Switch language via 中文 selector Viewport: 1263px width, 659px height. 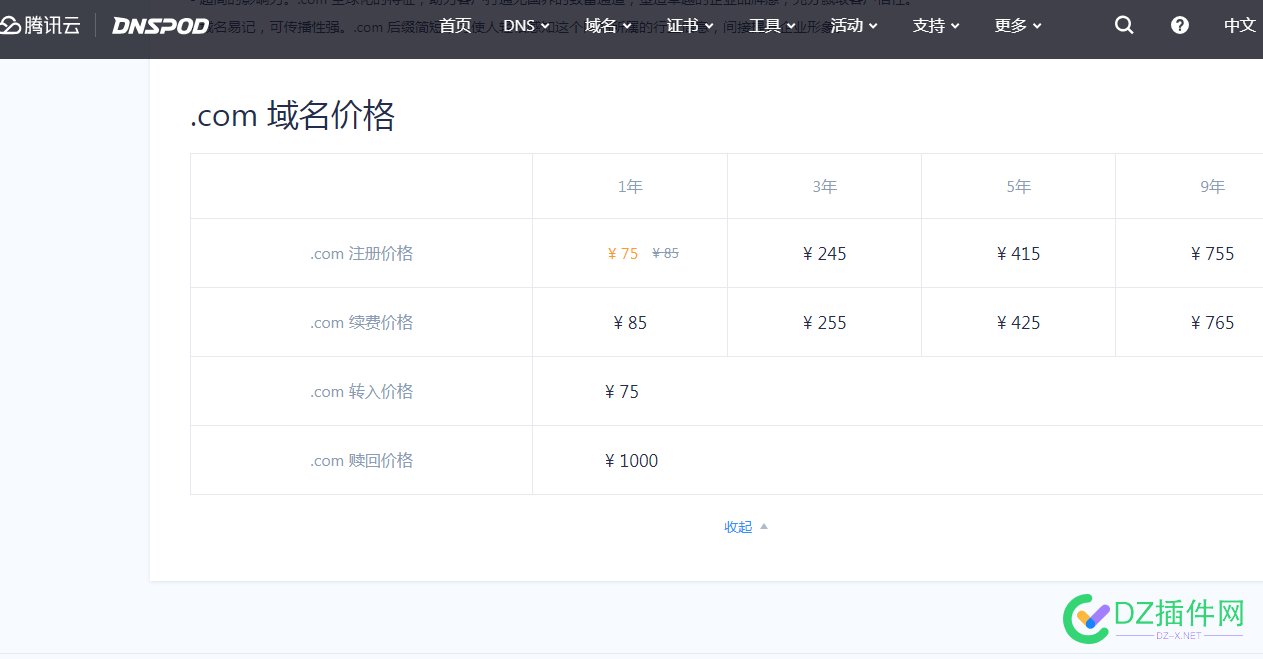(x=1240, y=25)
